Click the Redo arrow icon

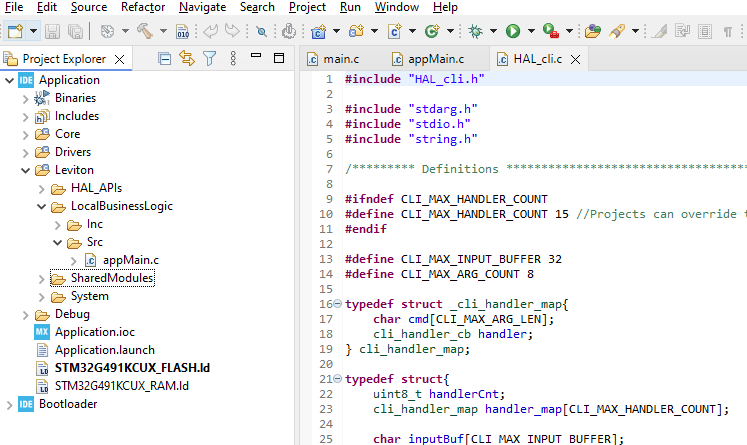[x=232, y=31]
